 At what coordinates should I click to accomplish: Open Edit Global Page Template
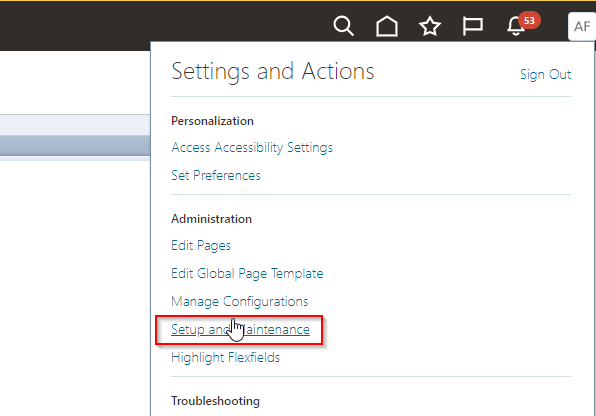[247, 273]
